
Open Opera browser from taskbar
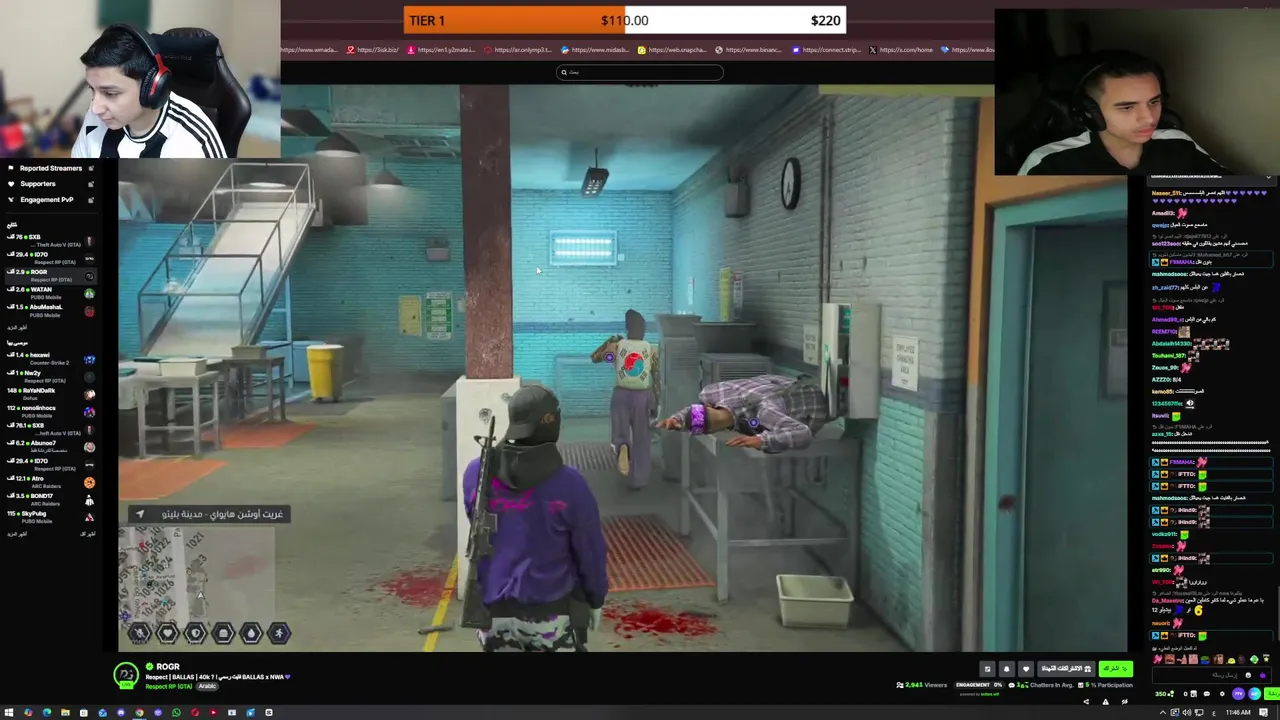click(x=195, y=712)
